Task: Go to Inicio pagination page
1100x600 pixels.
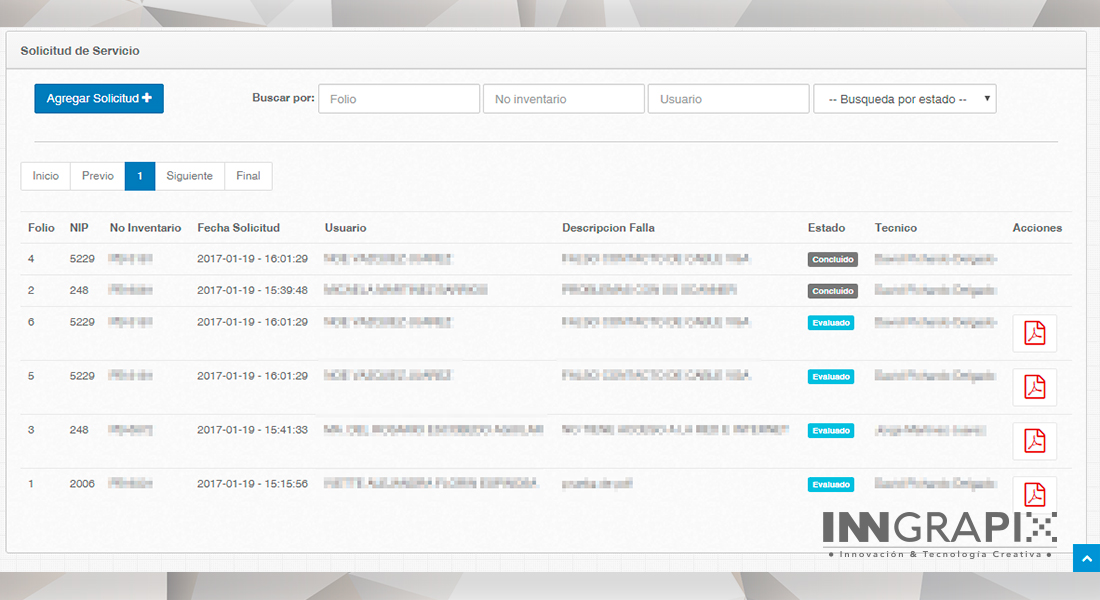Action: pos(46,176)
